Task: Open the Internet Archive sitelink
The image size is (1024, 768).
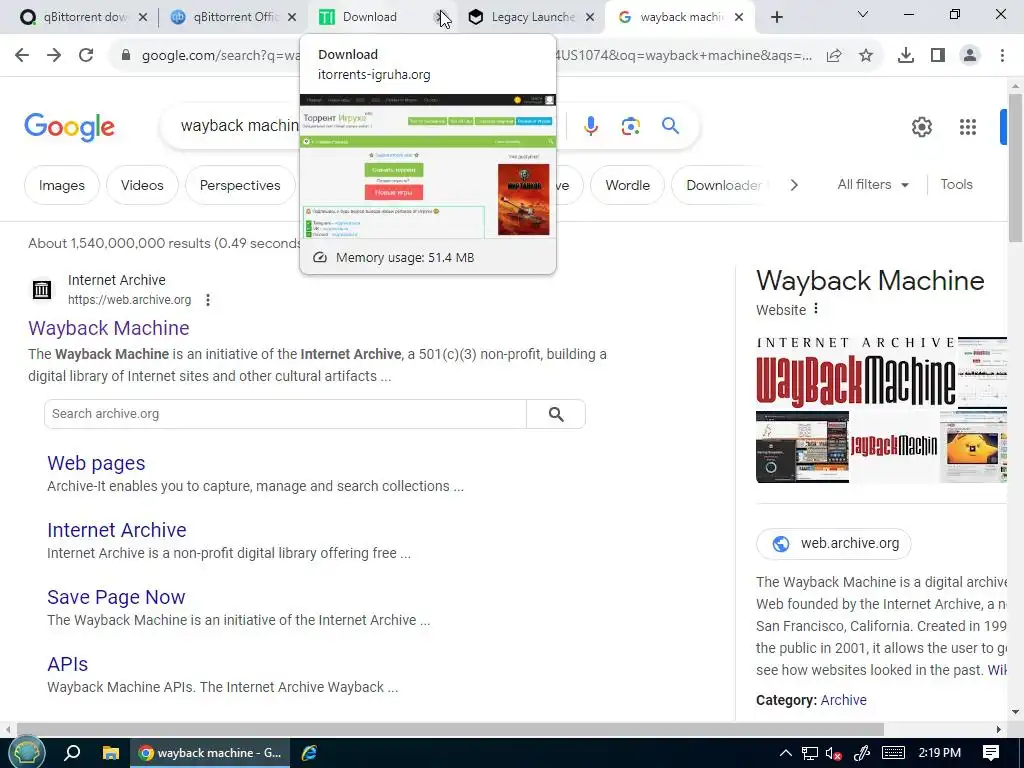Action: click(x=116, y=530)
